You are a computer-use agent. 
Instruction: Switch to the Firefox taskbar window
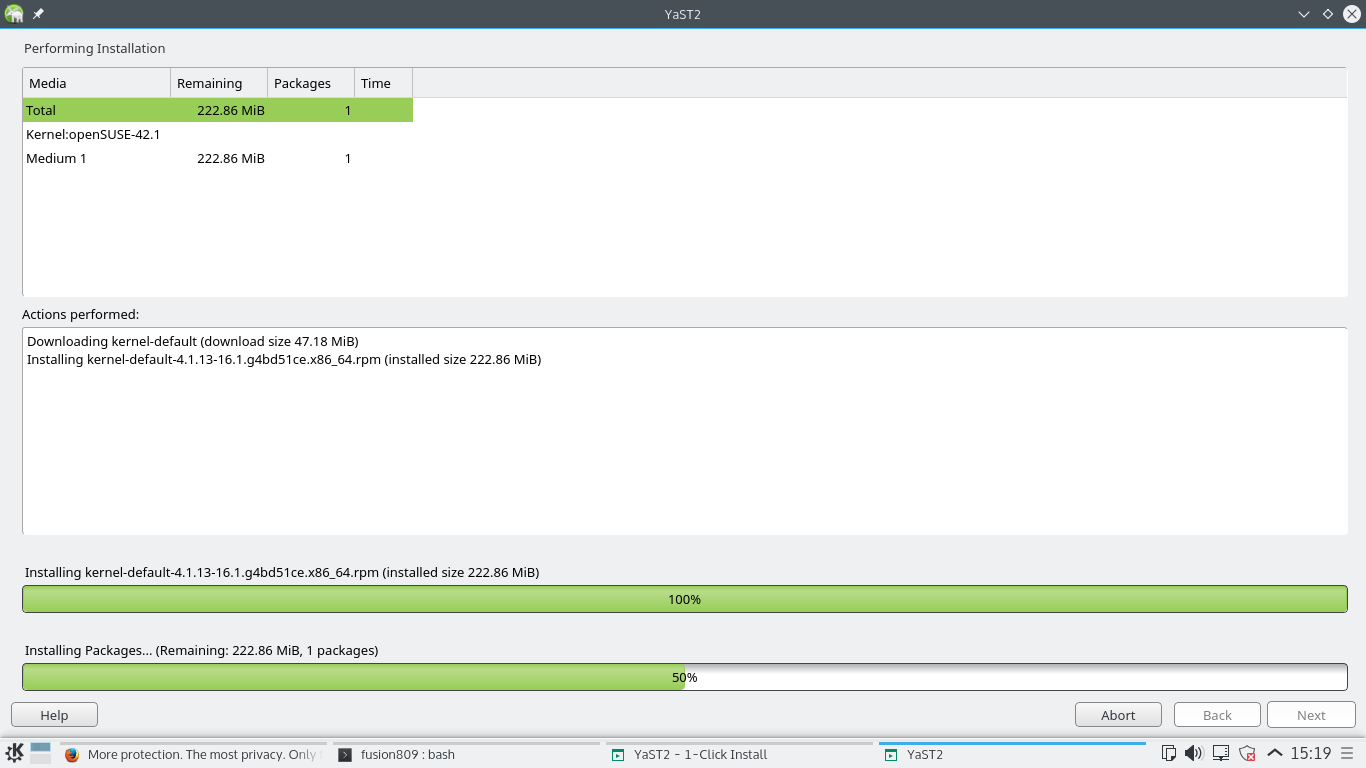(x=192, y=755)
